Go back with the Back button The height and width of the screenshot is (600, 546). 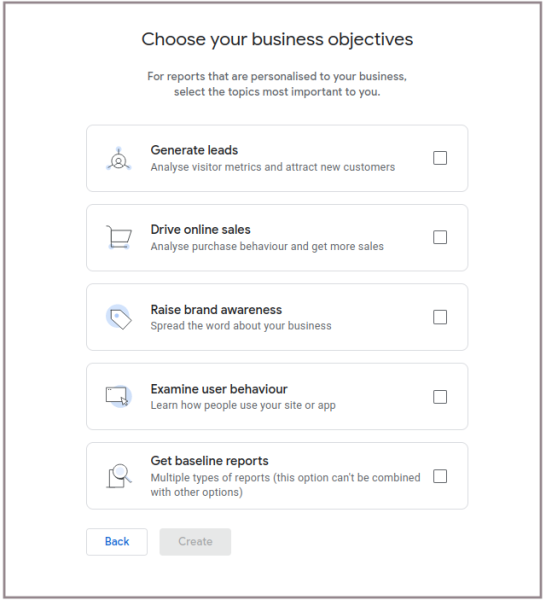click(x=117, y=542)
